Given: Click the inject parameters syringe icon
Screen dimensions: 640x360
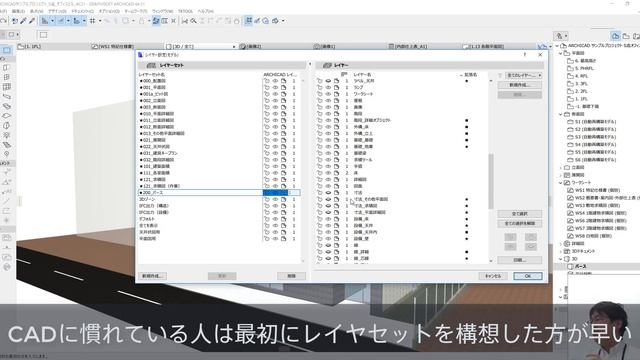Looking at the screenshot, I should [32, 20].
